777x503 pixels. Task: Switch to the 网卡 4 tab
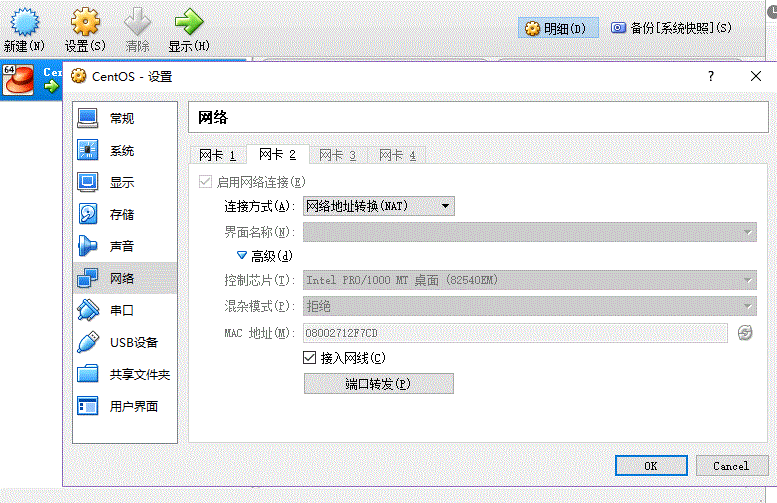pos(397,155)
